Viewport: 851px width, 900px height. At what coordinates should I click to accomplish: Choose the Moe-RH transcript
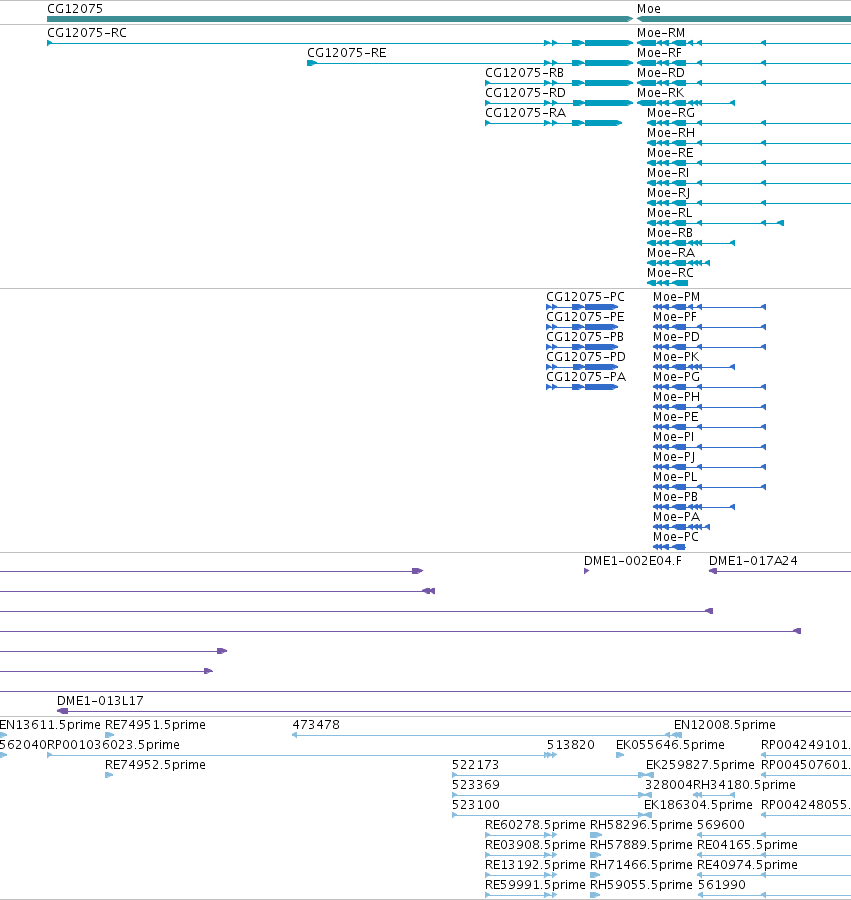[x=670, y=133]
